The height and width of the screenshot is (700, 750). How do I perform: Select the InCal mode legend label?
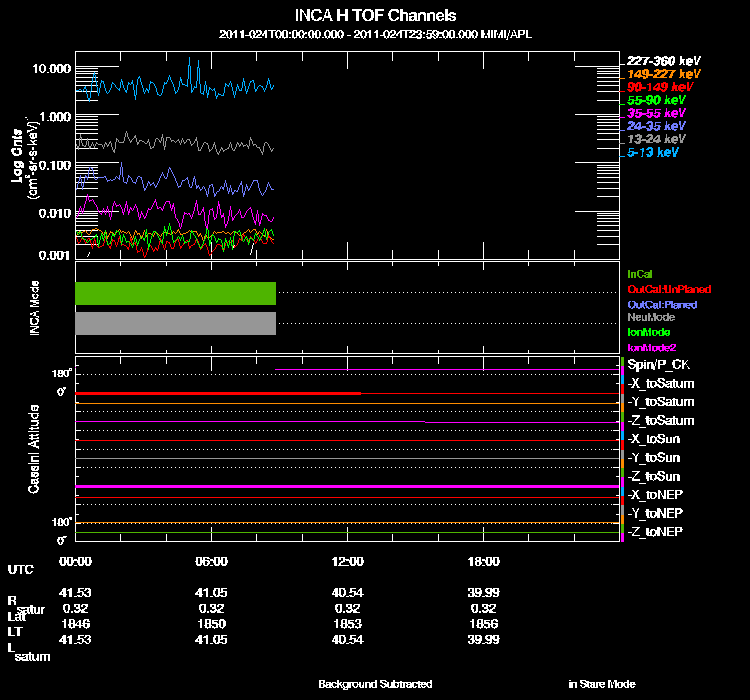[640, 273]
